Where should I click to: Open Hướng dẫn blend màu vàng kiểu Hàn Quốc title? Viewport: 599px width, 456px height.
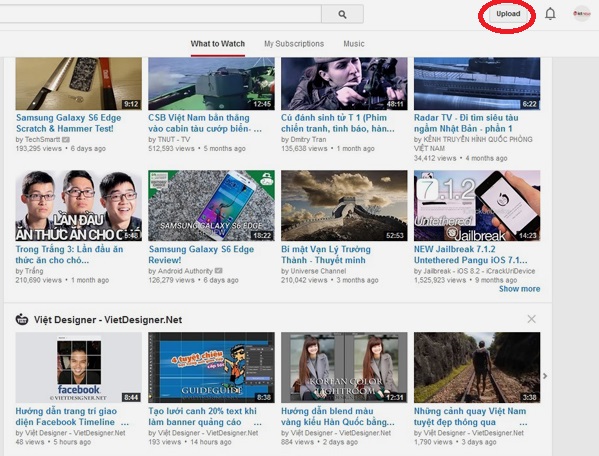pyautogui.click(x=338, y=417)
